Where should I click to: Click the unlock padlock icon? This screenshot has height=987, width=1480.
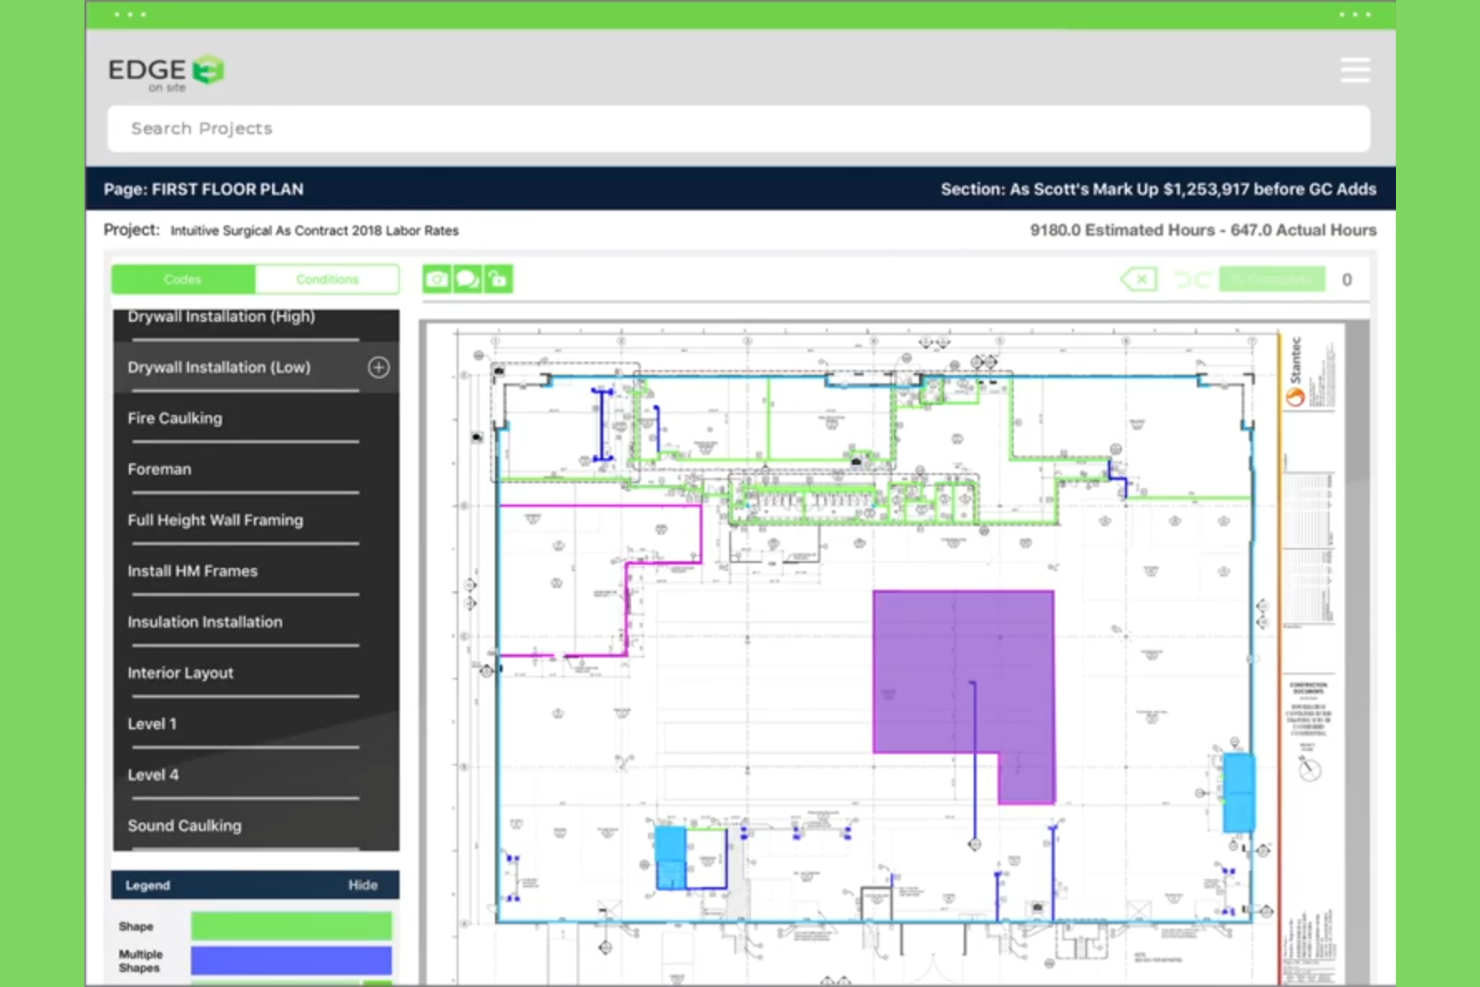(498, 279)
